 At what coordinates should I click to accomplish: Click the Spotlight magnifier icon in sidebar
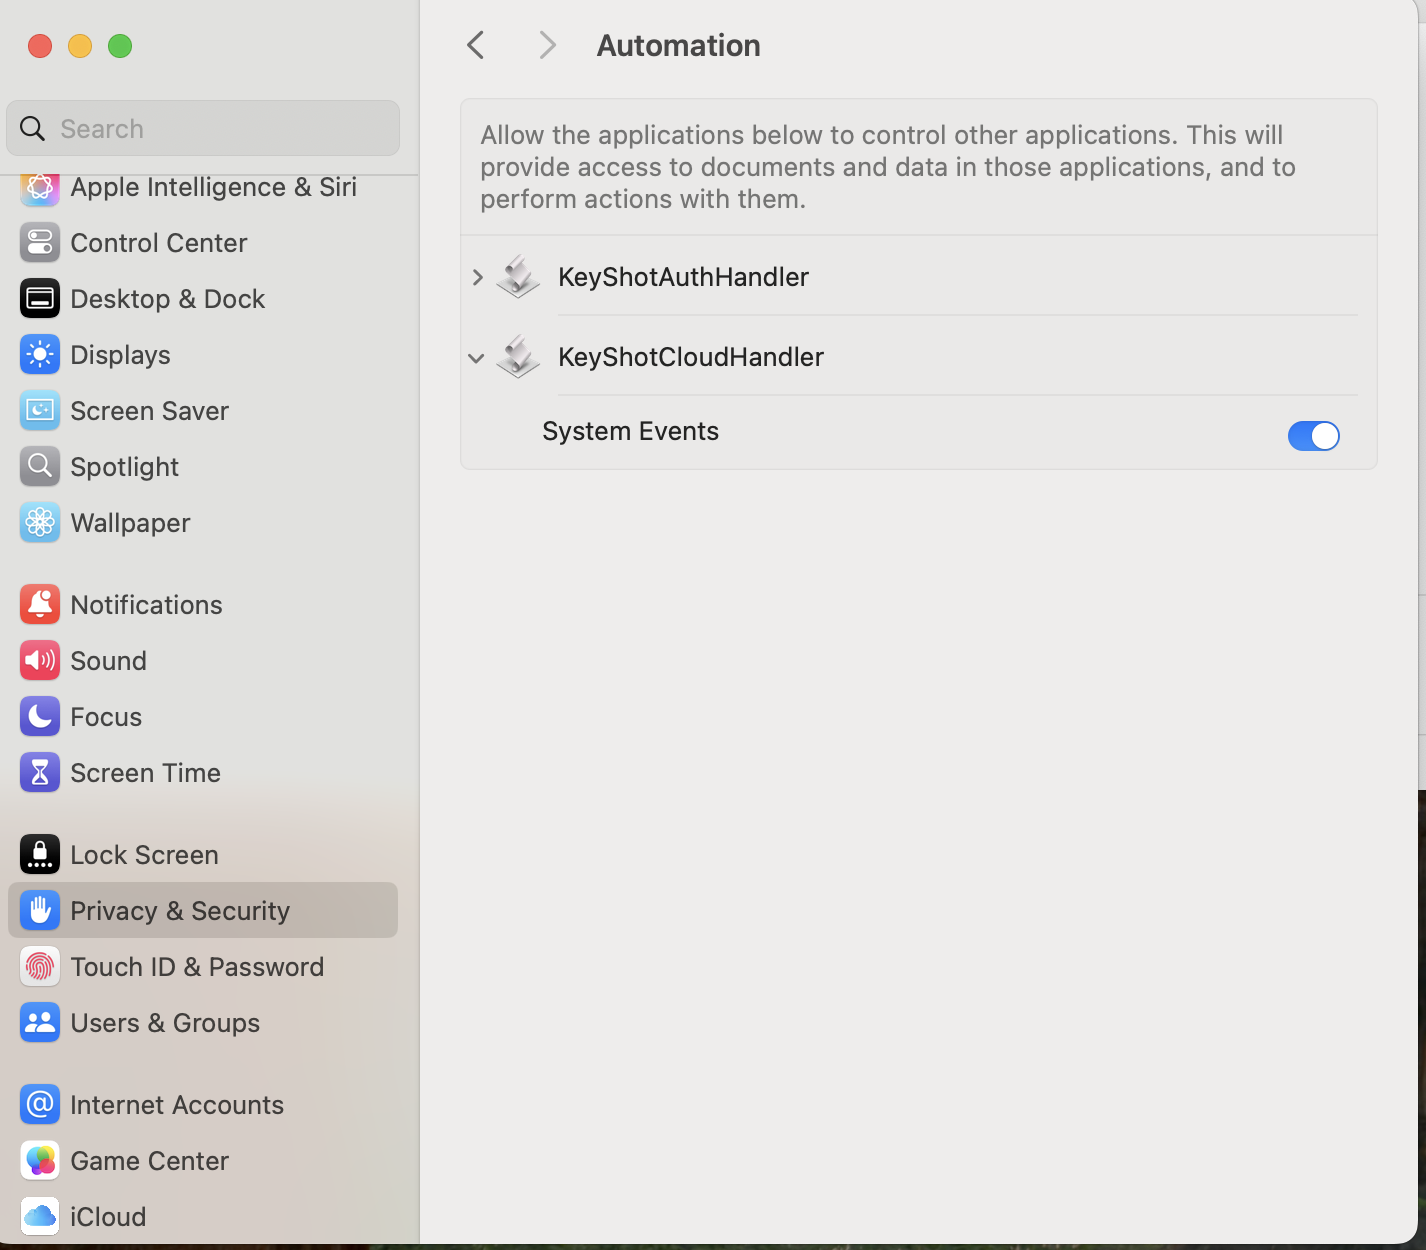40,467
